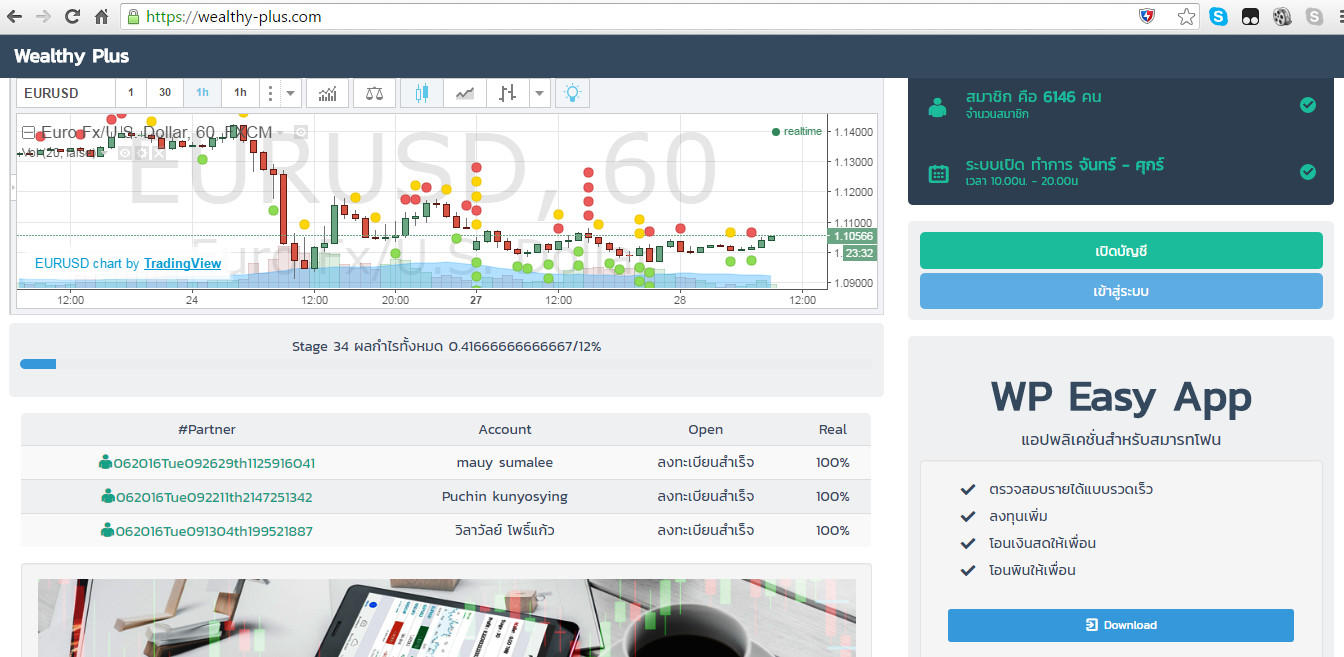
Task: Click the smartphone trading banner image
Action: [x=446, y=618]
